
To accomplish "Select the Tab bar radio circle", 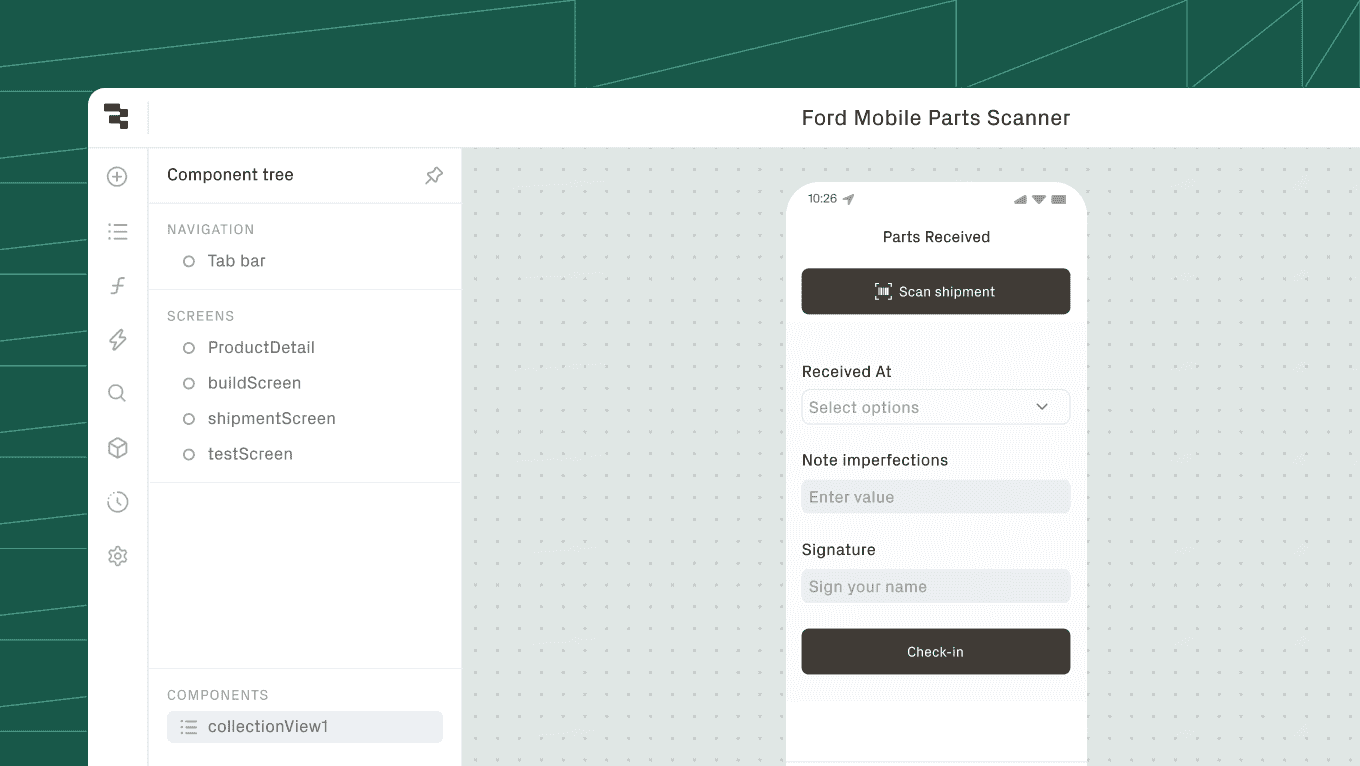I will tap(189, 261).
